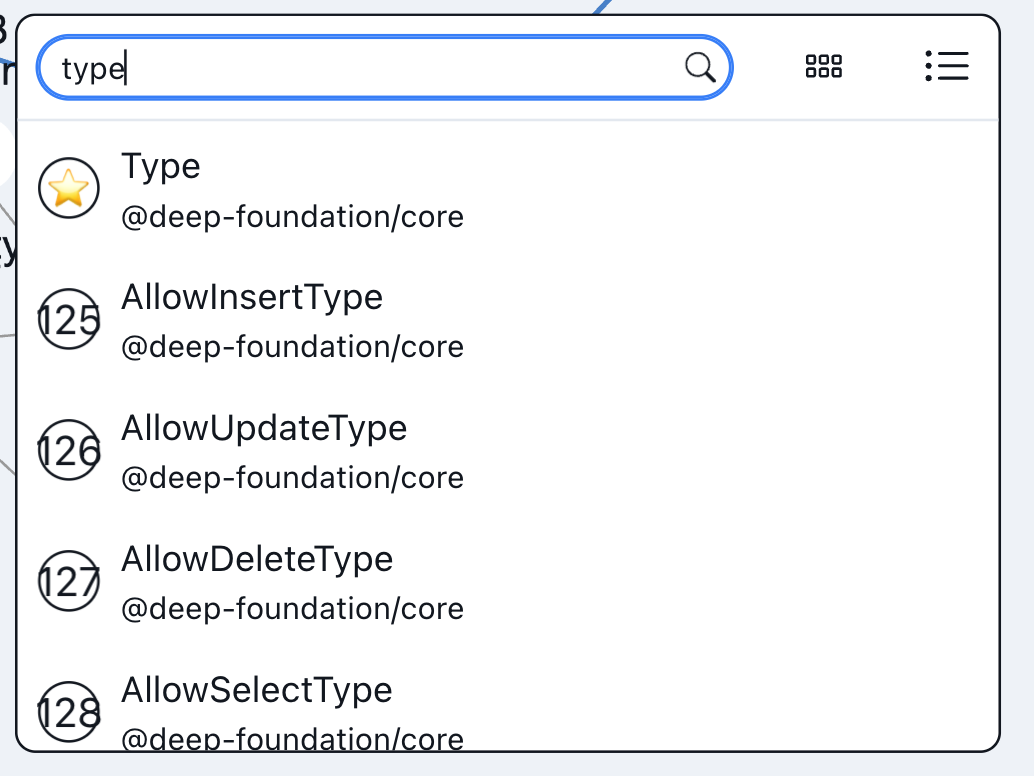Click package label under AllowDeleteType
The image size is (1034, 776).
pyautogui.click(x=292, y=609)
